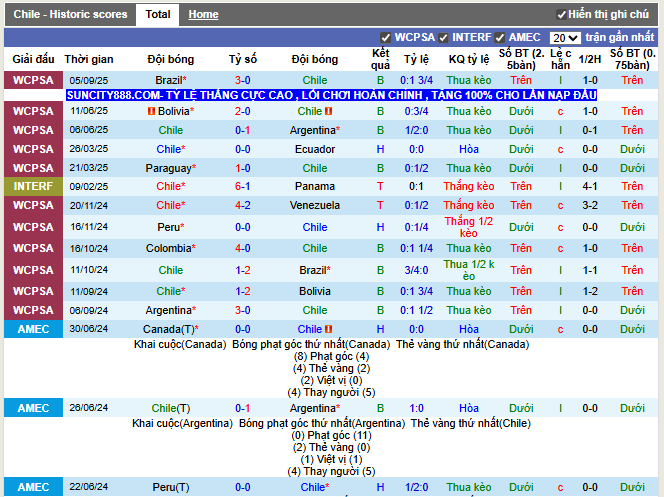Click the Thời gian column header

coord(89,59)
